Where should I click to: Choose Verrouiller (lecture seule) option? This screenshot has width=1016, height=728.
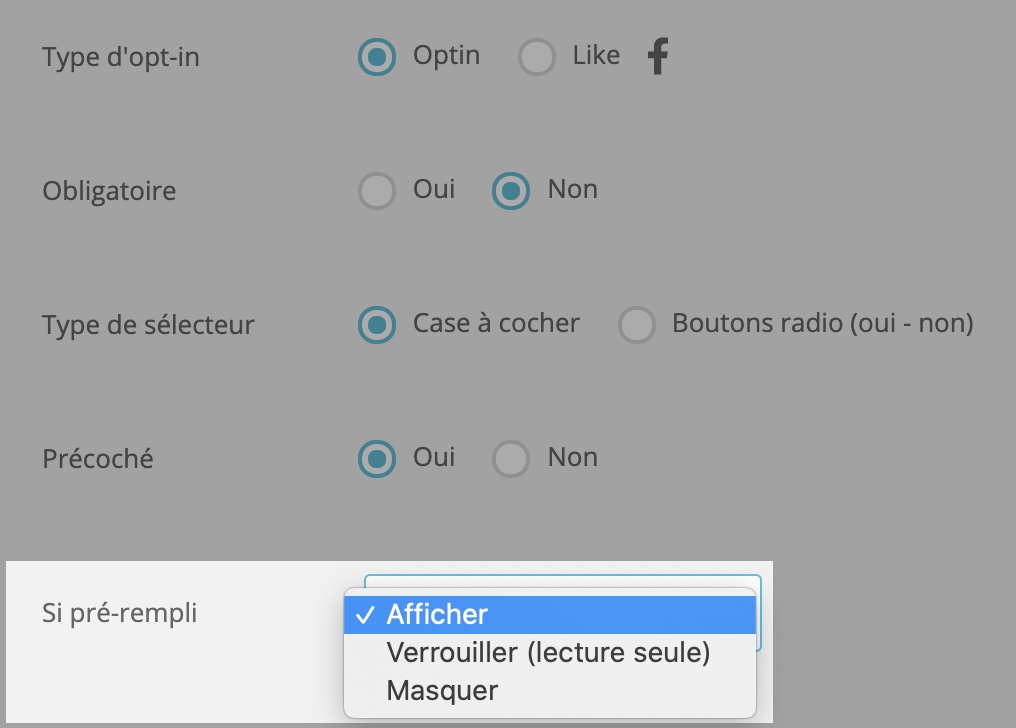coord(550,653)
